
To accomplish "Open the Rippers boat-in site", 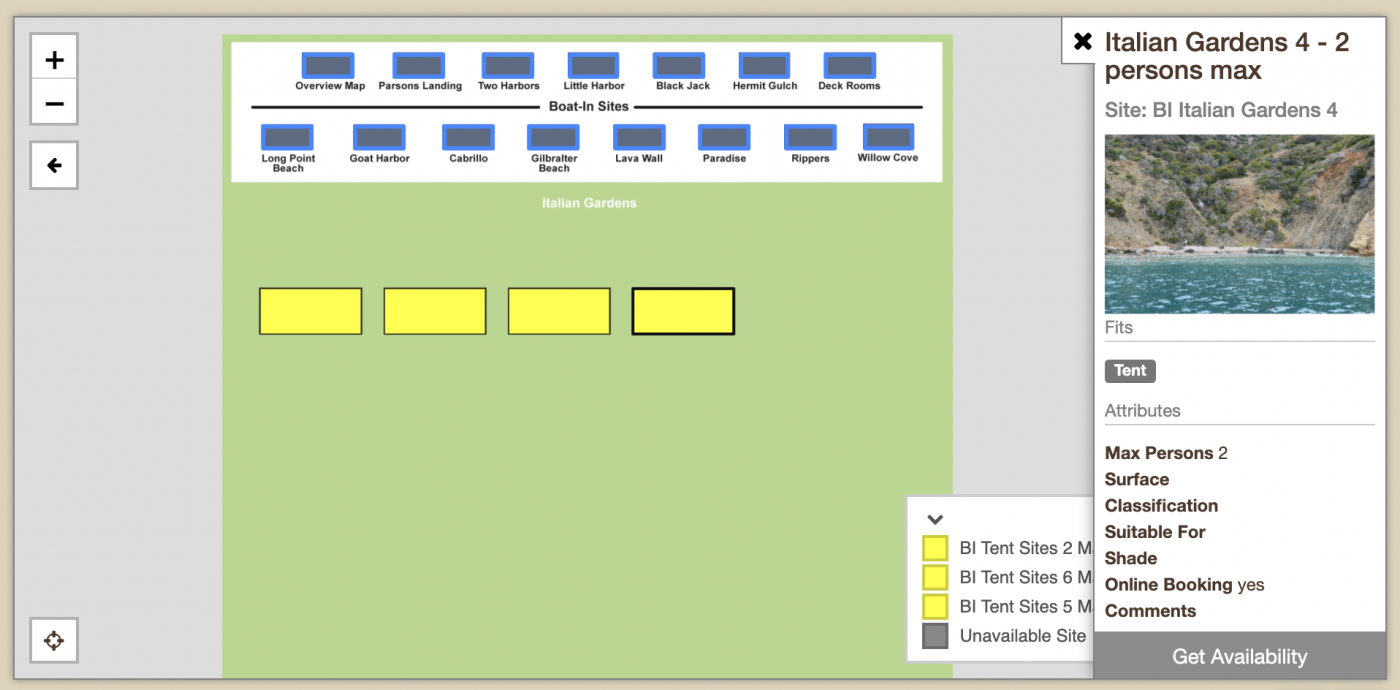I will [810, 137].
